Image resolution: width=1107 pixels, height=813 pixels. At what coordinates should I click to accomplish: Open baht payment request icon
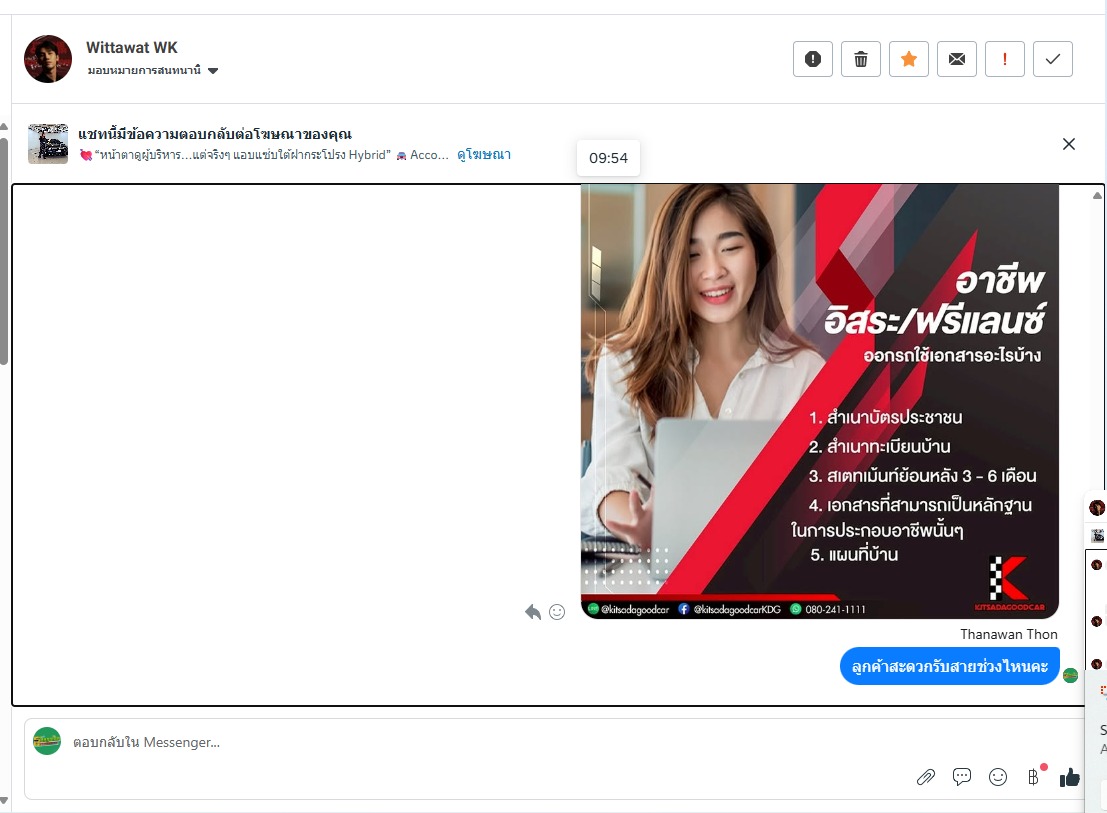(1034, 777)
